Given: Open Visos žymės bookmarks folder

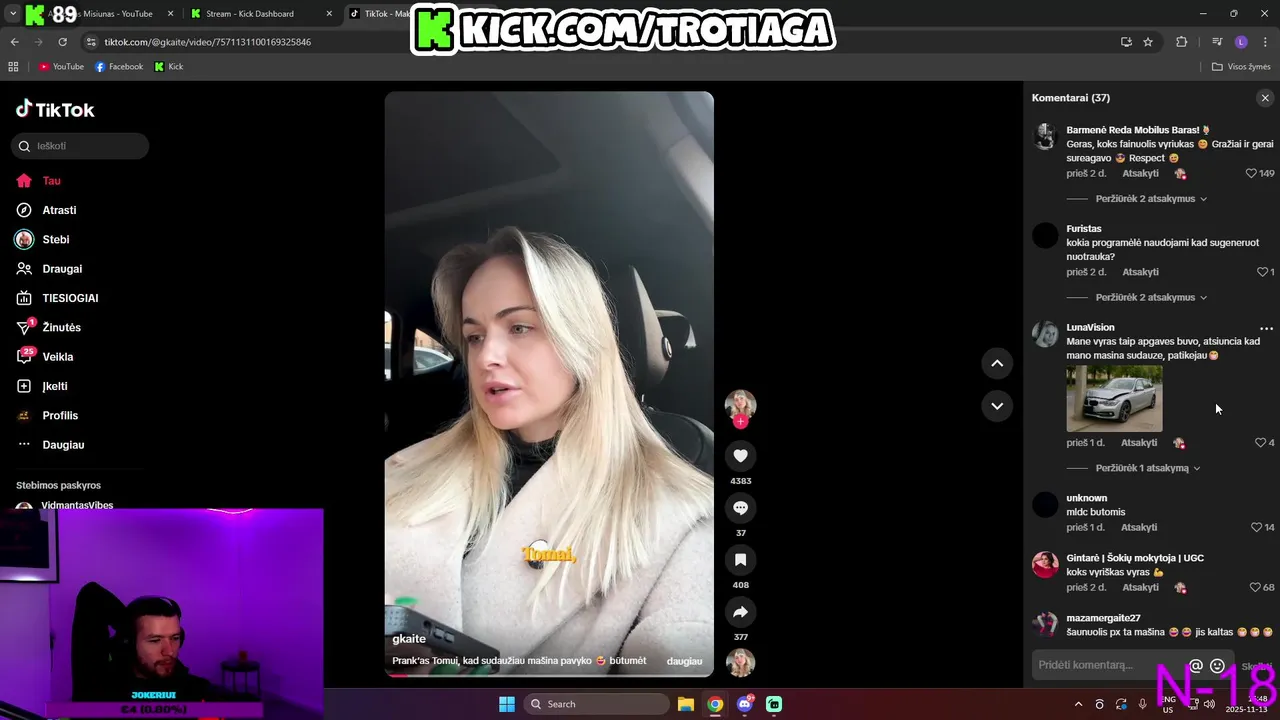Looking at the screenshot, I should click(x=1241, y=67).
